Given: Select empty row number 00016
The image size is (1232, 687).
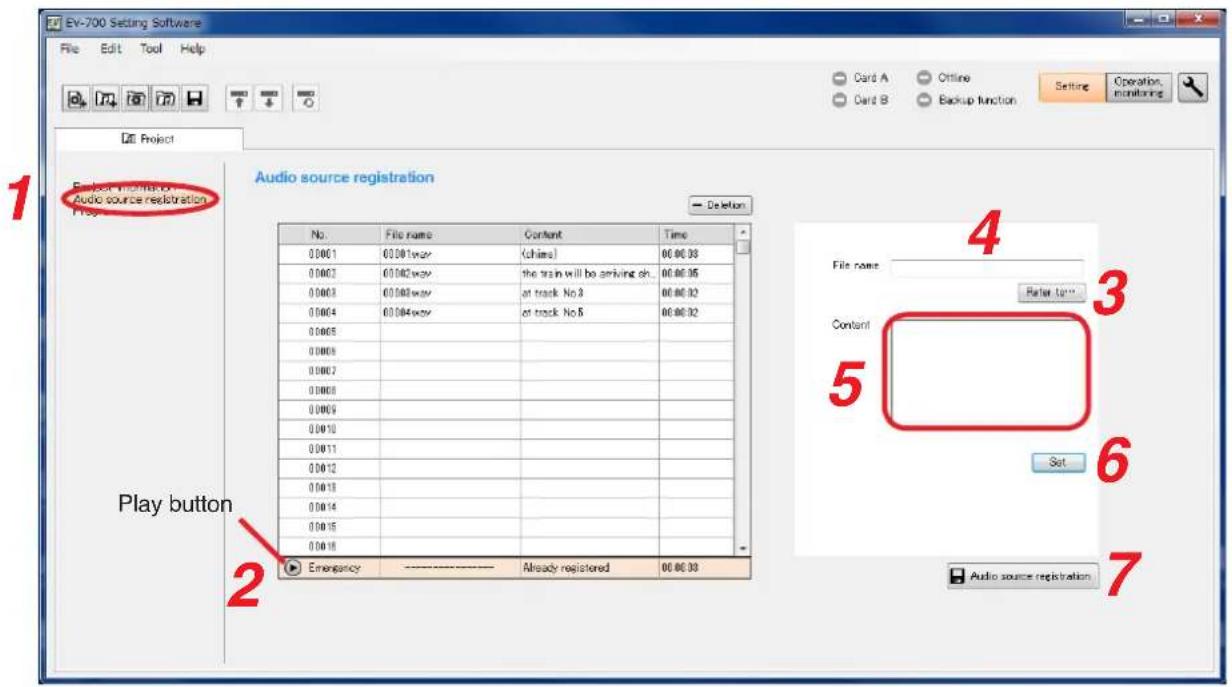Looking at the screenshot, I should tap(330, 547).
